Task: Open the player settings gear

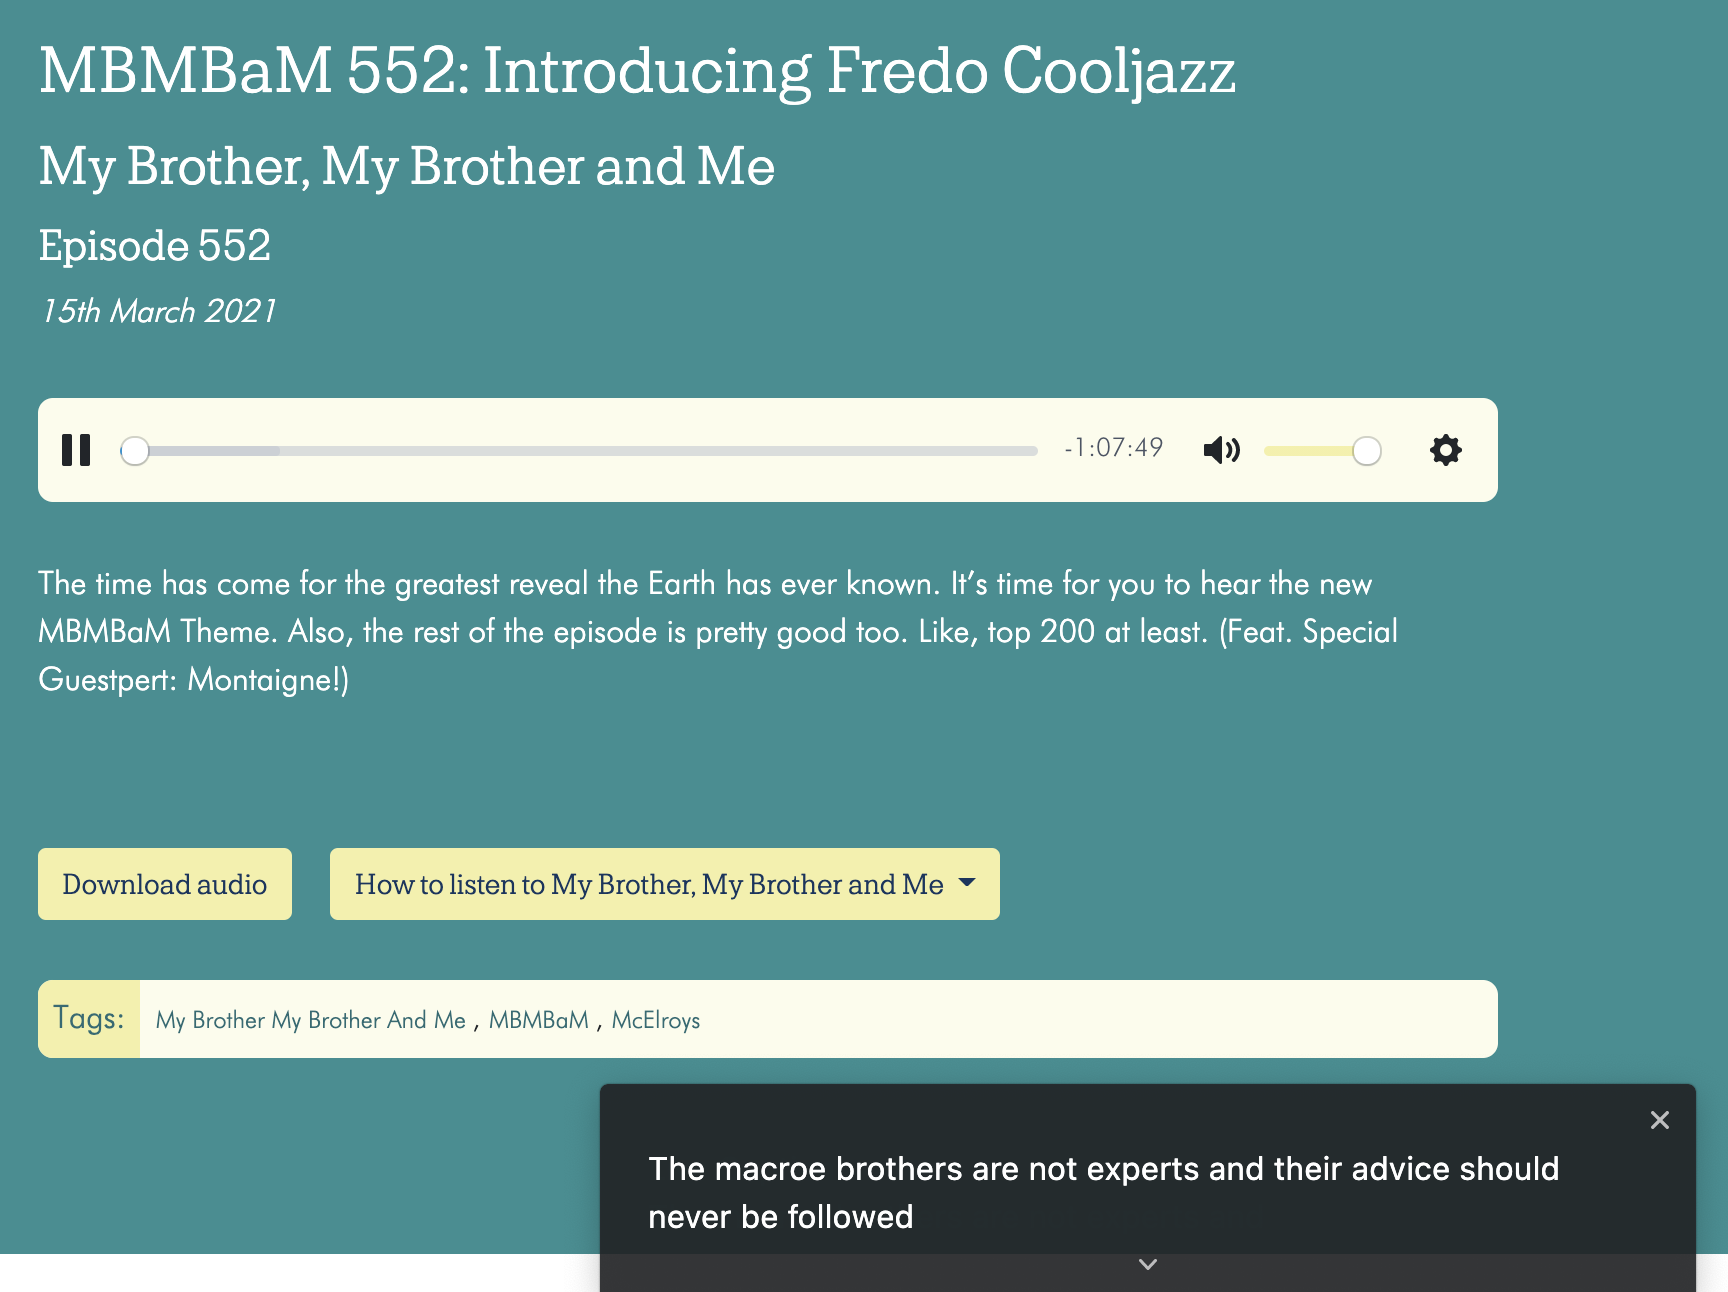Action: [x=1445, y=450]
